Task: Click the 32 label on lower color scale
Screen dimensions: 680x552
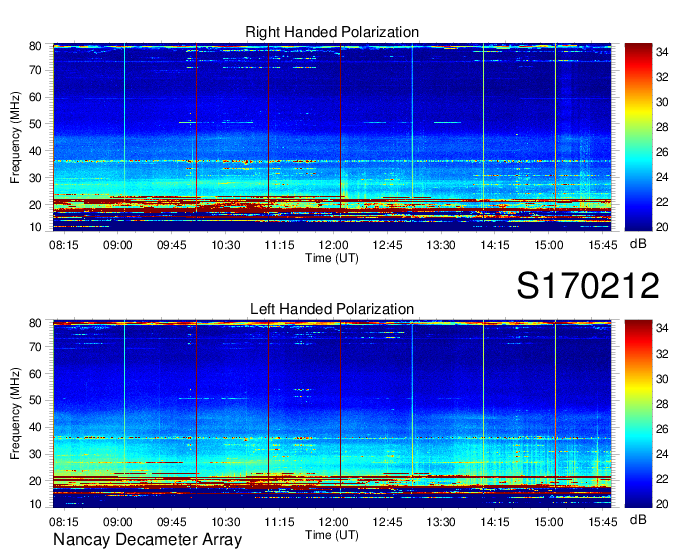Action: (x=662, y=354)
